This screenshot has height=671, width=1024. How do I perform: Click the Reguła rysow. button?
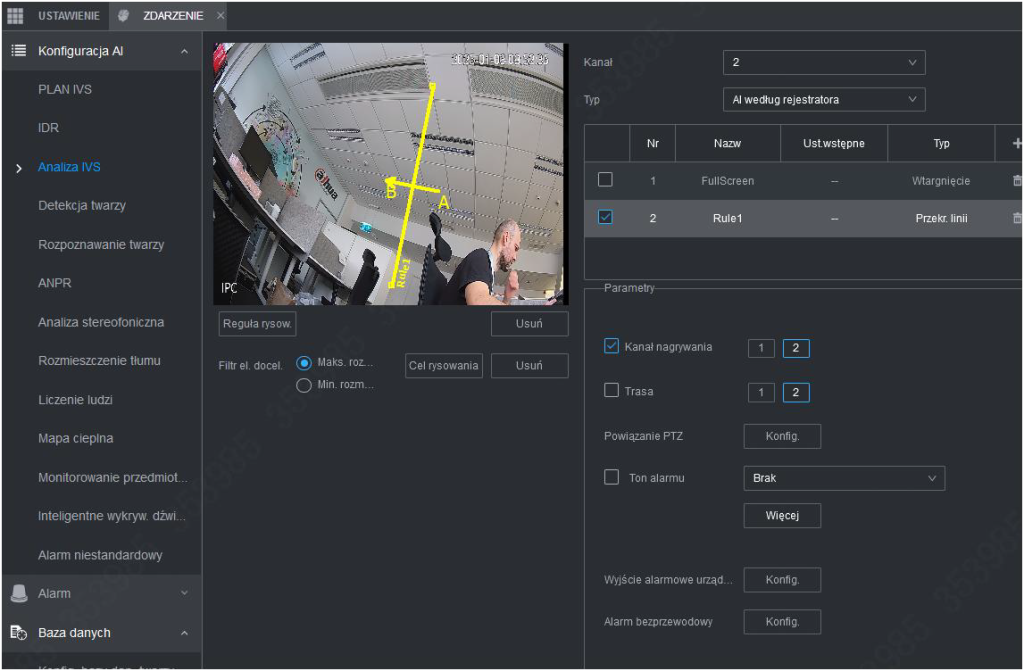[x=257, y=324]
